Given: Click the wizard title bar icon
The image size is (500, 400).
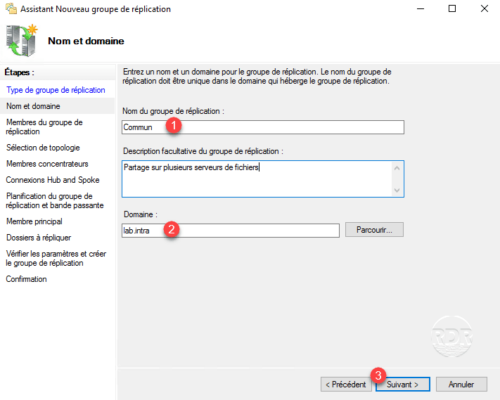Looking at the screenshot, I should point(11,8).
